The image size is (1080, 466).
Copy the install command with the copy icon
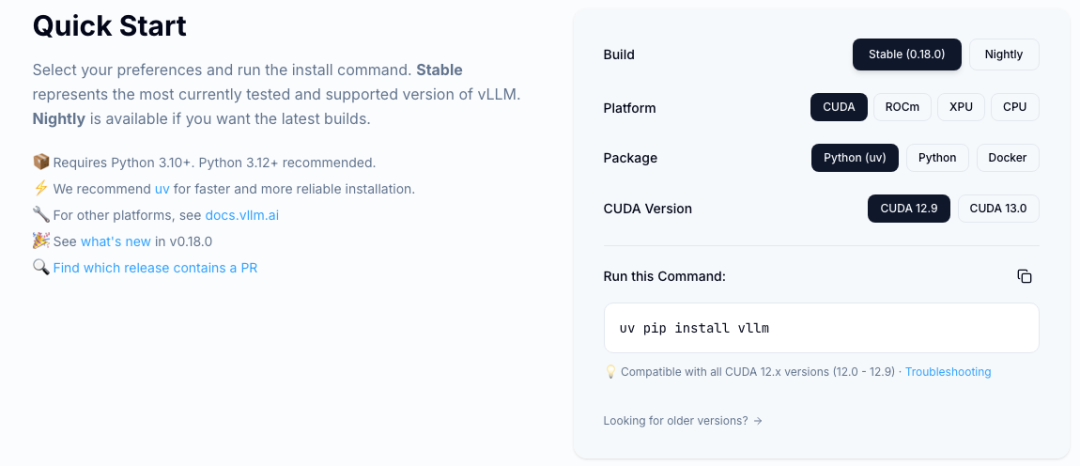pyautogui.click(x=1024, y=276)
